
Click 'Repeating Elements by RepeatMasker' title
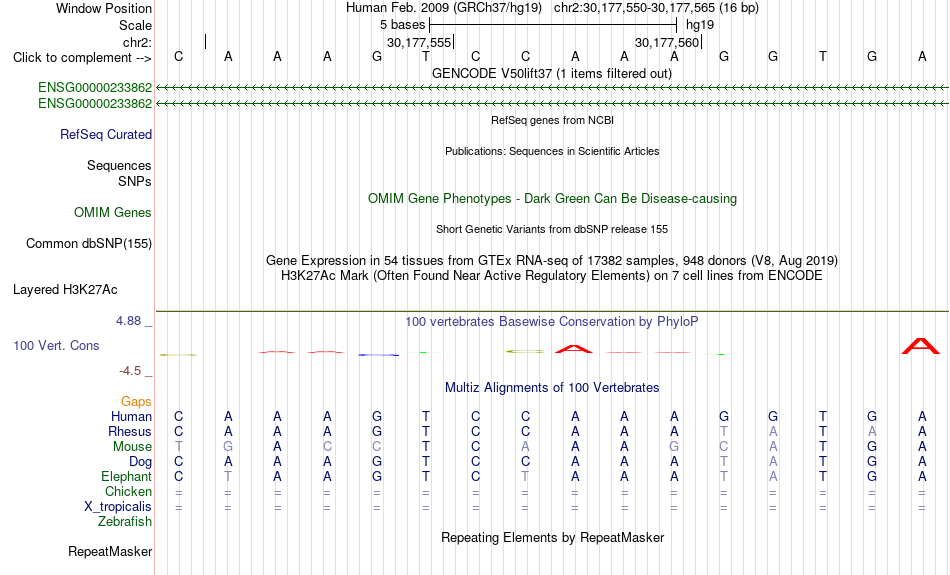[552, 537]
